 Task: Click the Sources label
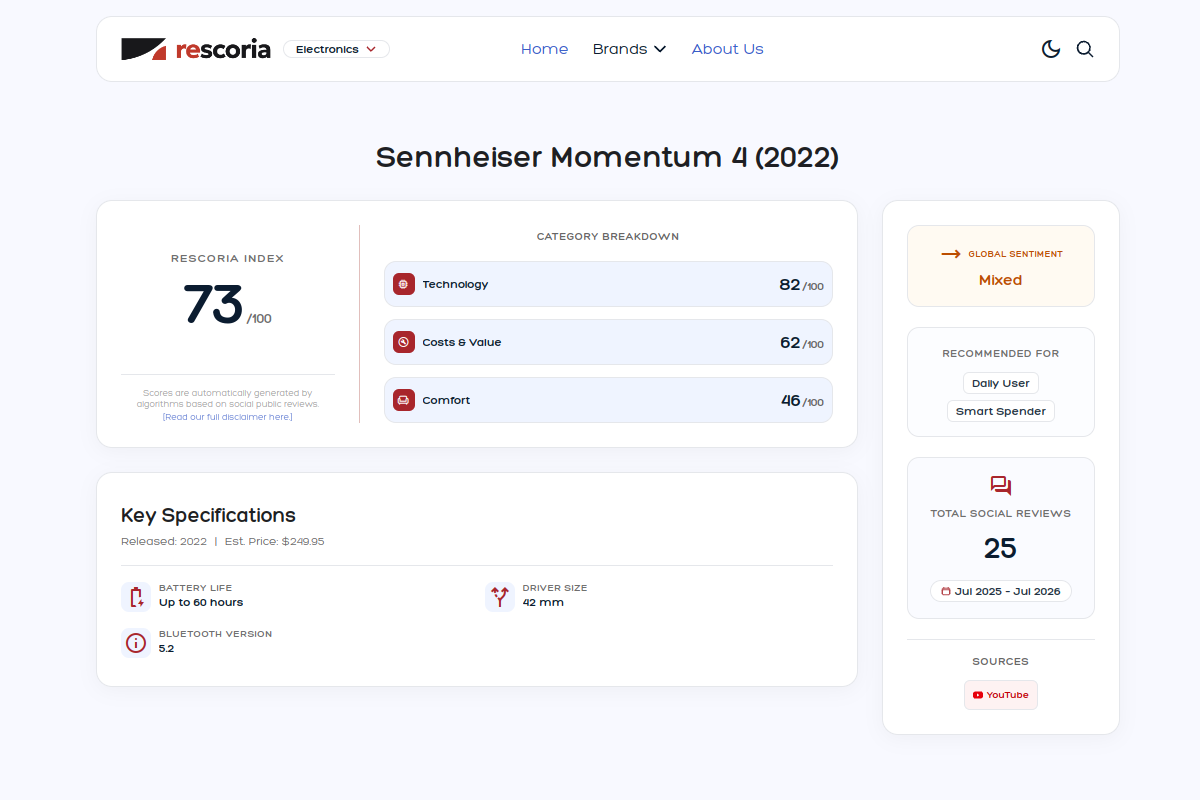pyautogui.click(x=1001, y=661)
